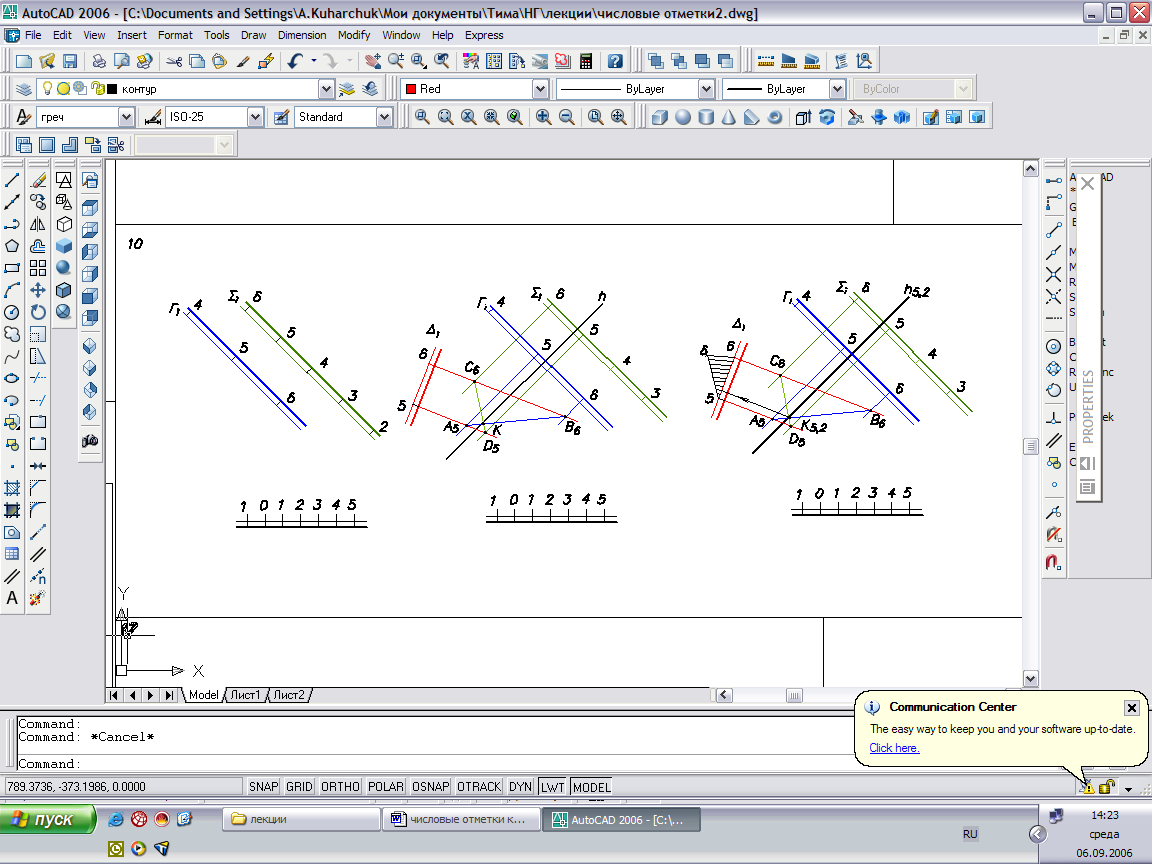Expand the Undo history dropdown arrow

pyautogui.click(x=314, y=61)
